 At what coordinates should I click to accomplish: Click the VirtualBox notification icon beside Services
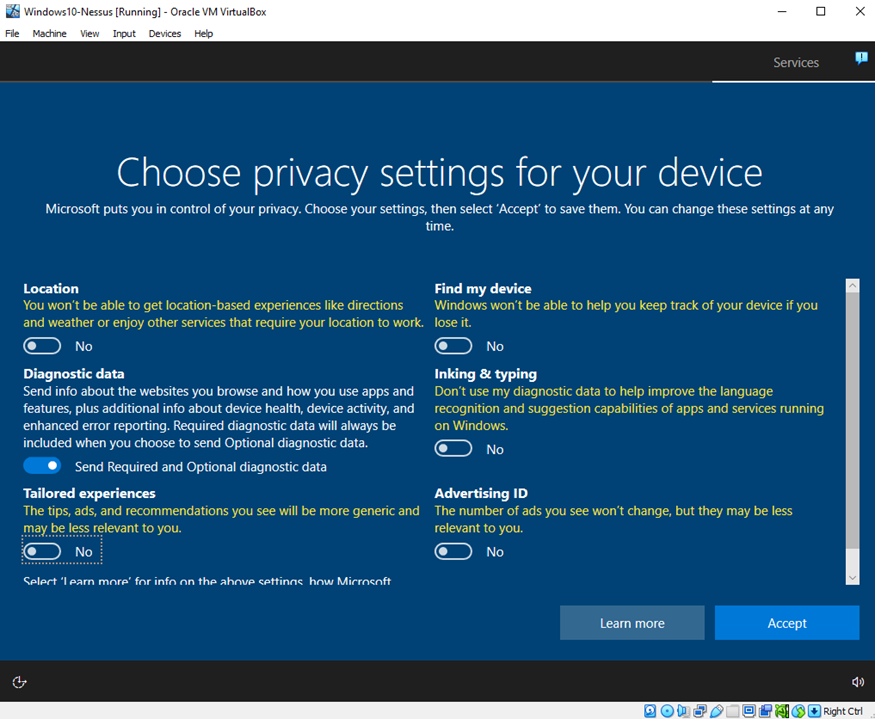pyautogui.click(x=861, y=59)
